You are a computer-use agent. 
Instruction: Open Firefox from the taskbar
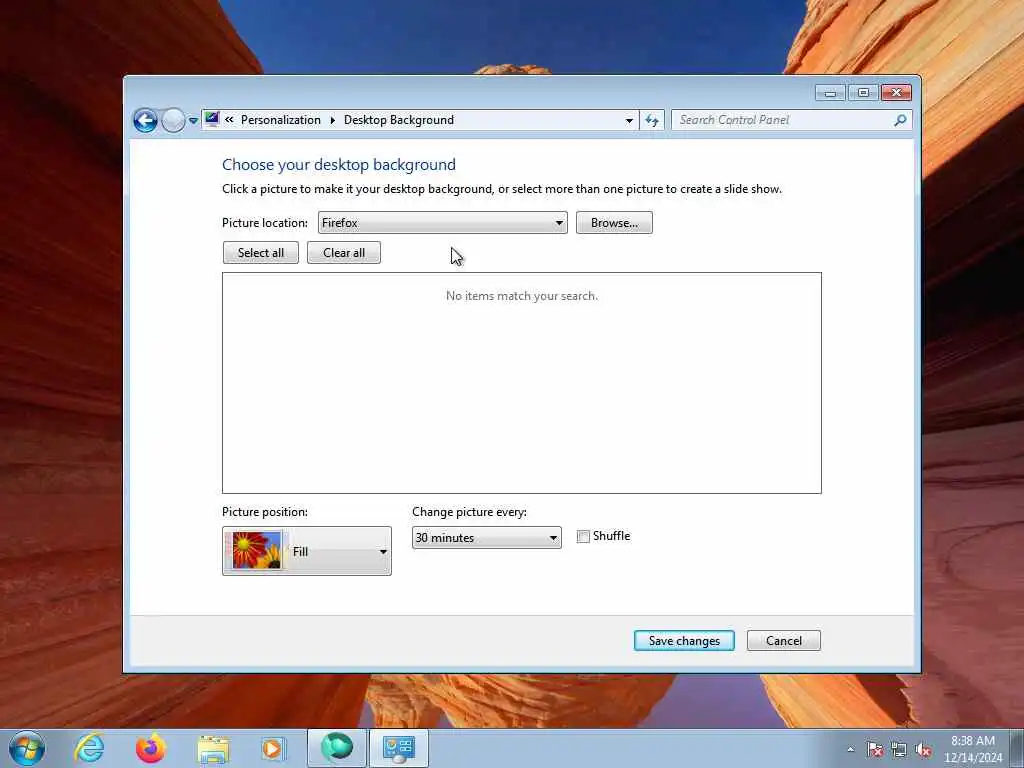151,748
